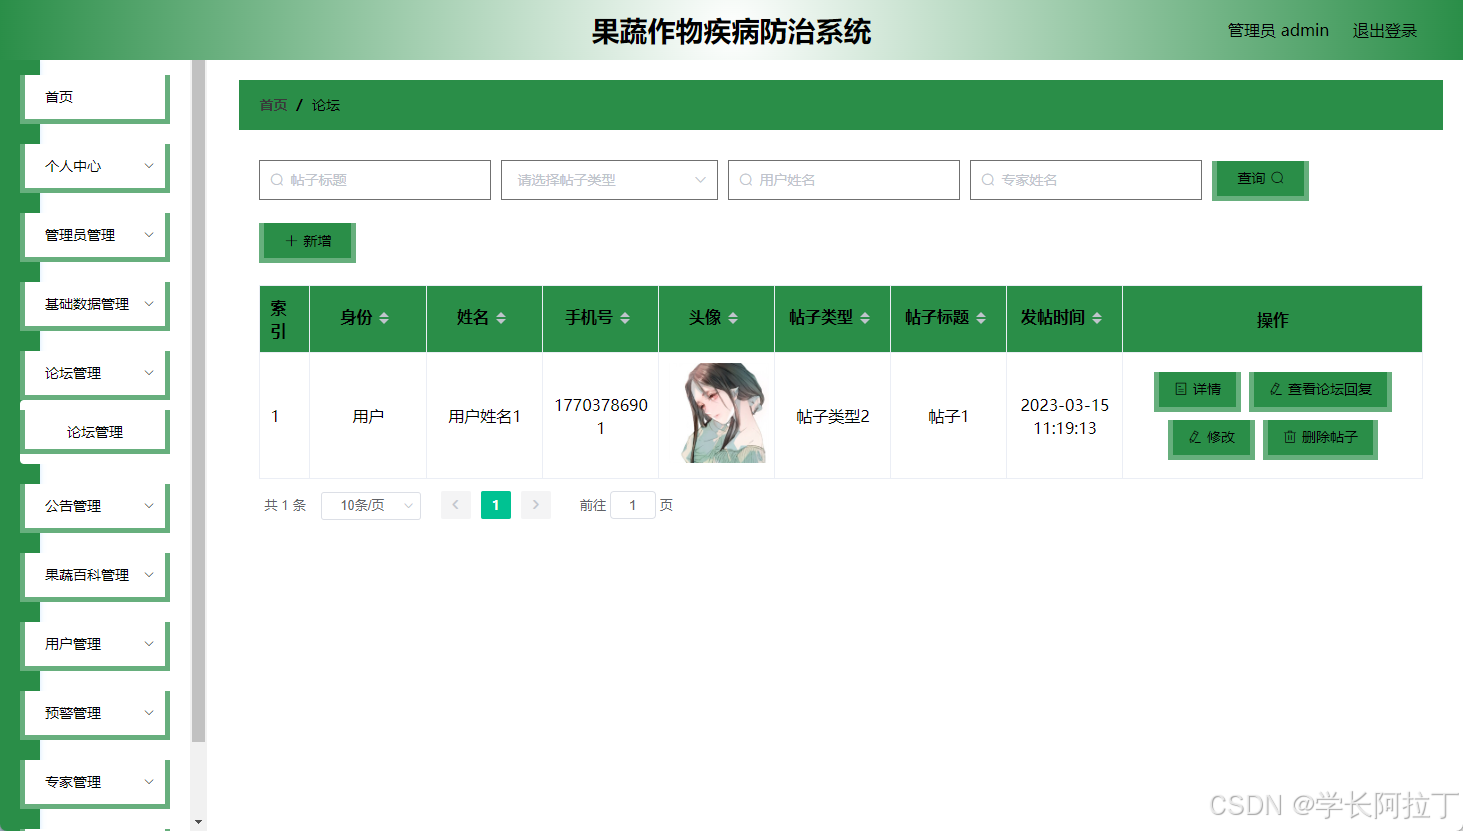Click 退出登录 at the top right
The width and height of the screenshot is (1463, 831).
click(x=1384, y=30)
